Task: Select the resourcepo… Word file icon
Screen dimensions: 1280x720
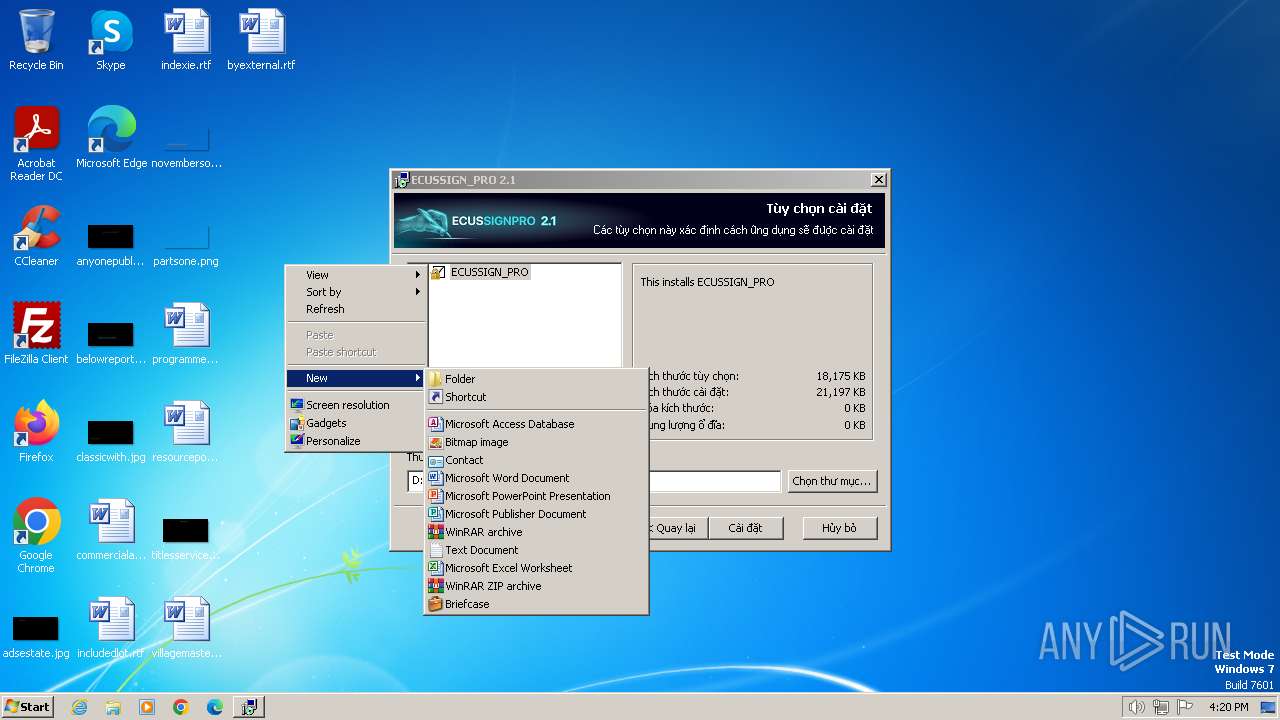Action: [x=186, y=432]
